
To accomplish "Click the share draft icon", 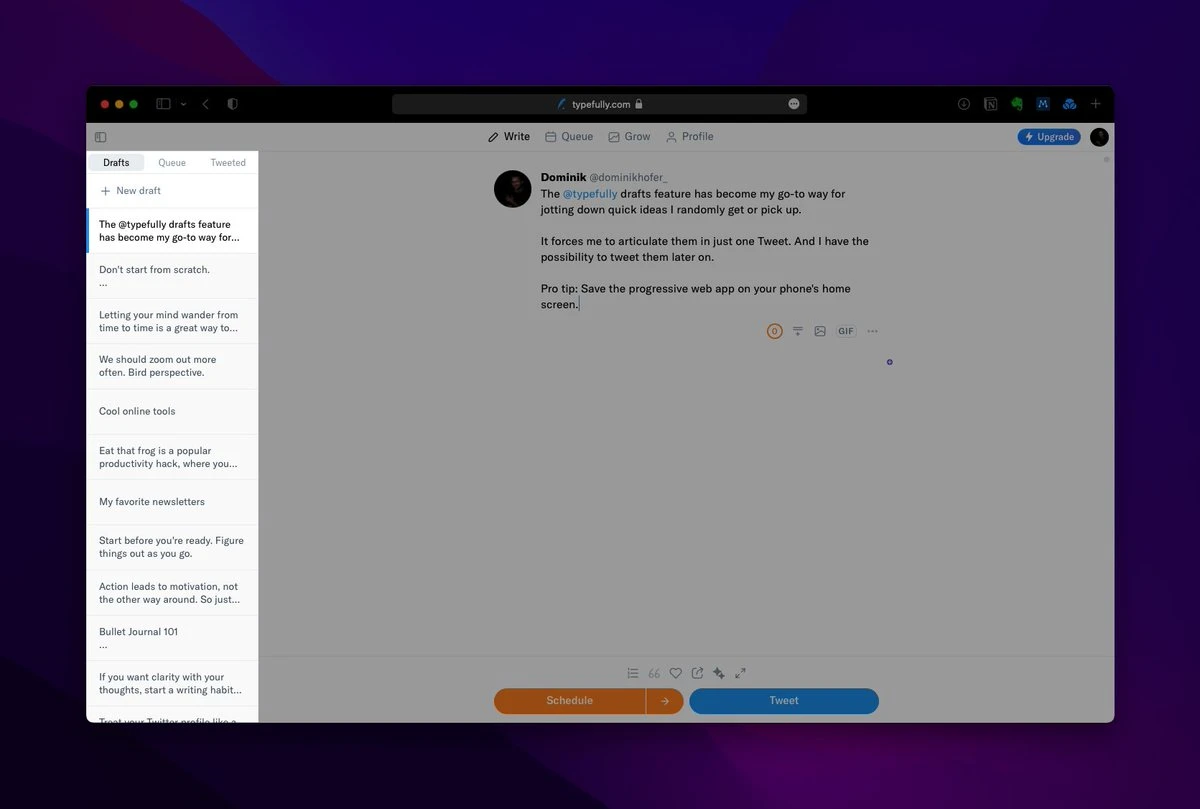I will coord(697,673).
